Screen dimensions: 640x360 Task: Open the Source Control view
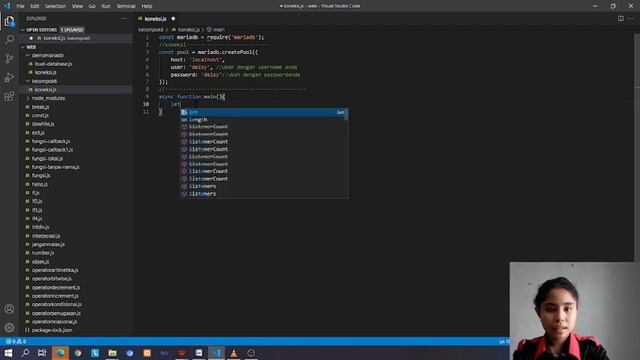(9, 58)
